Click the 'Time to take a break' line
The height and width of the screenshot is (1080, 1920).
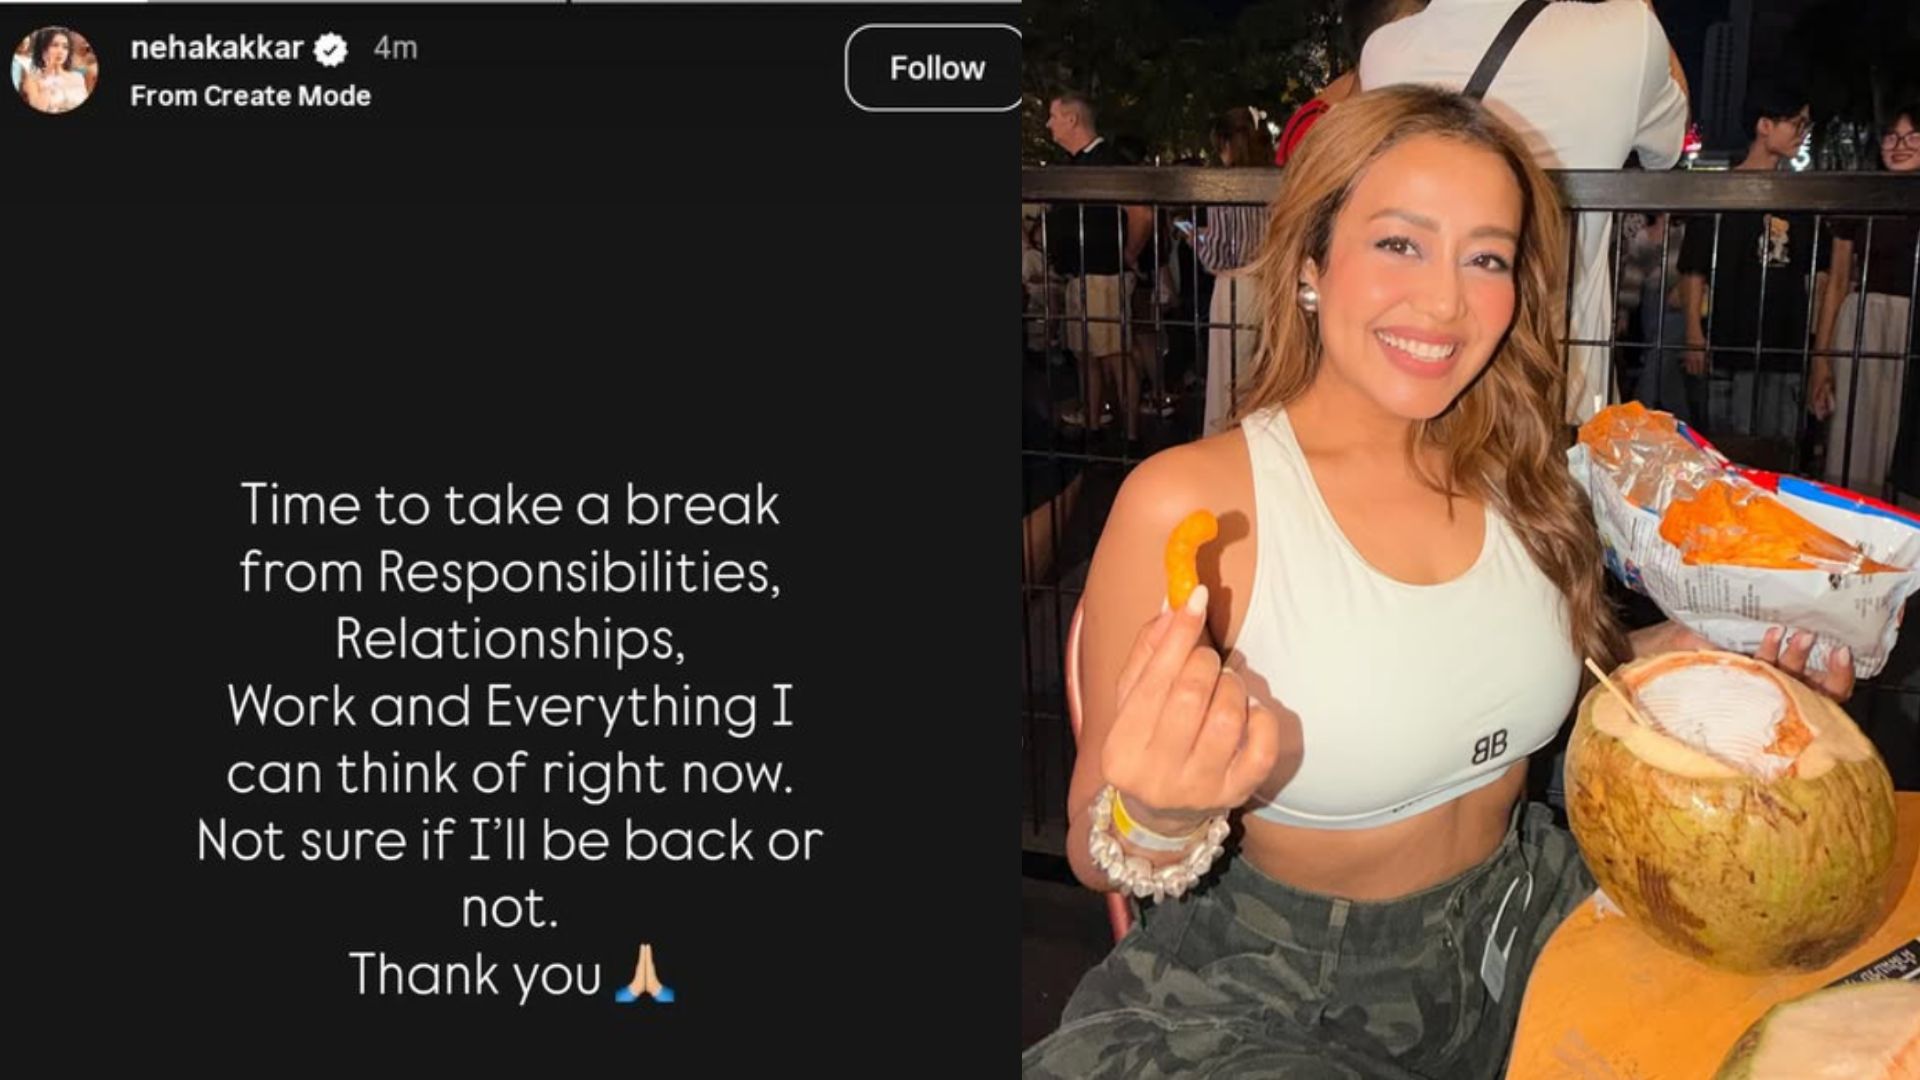[x=510, y=505]
